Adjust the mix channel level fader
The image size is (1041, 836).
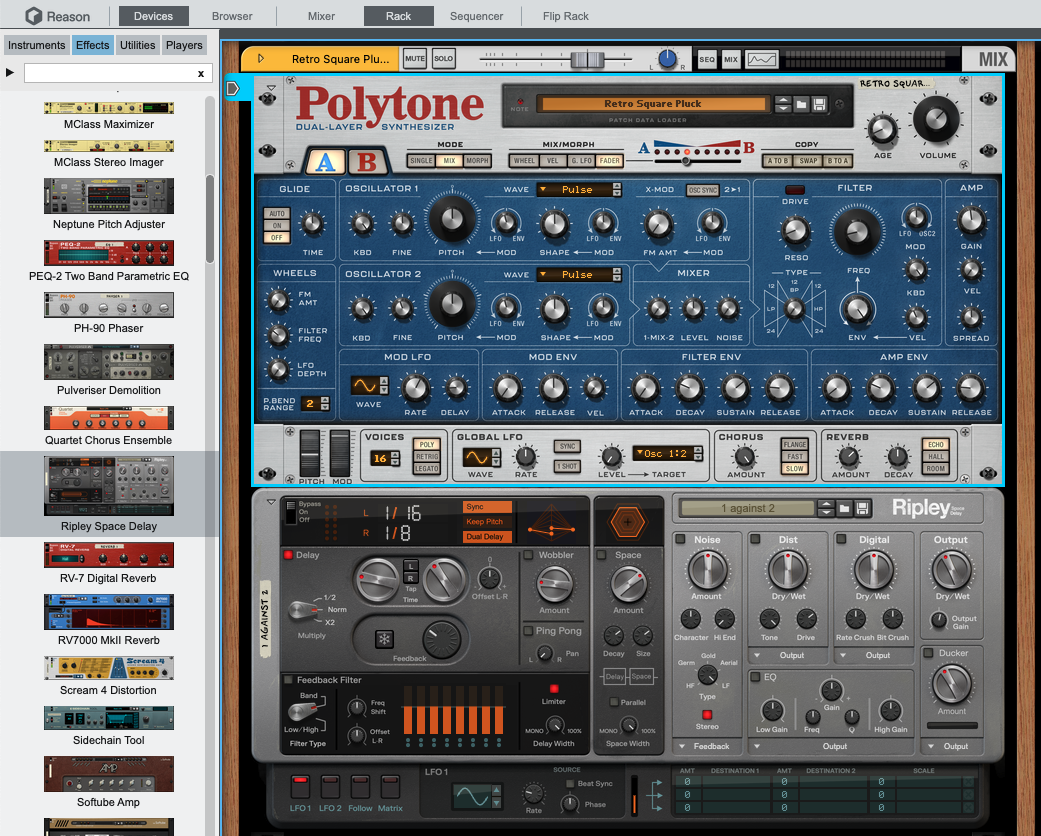pos(588,60)
